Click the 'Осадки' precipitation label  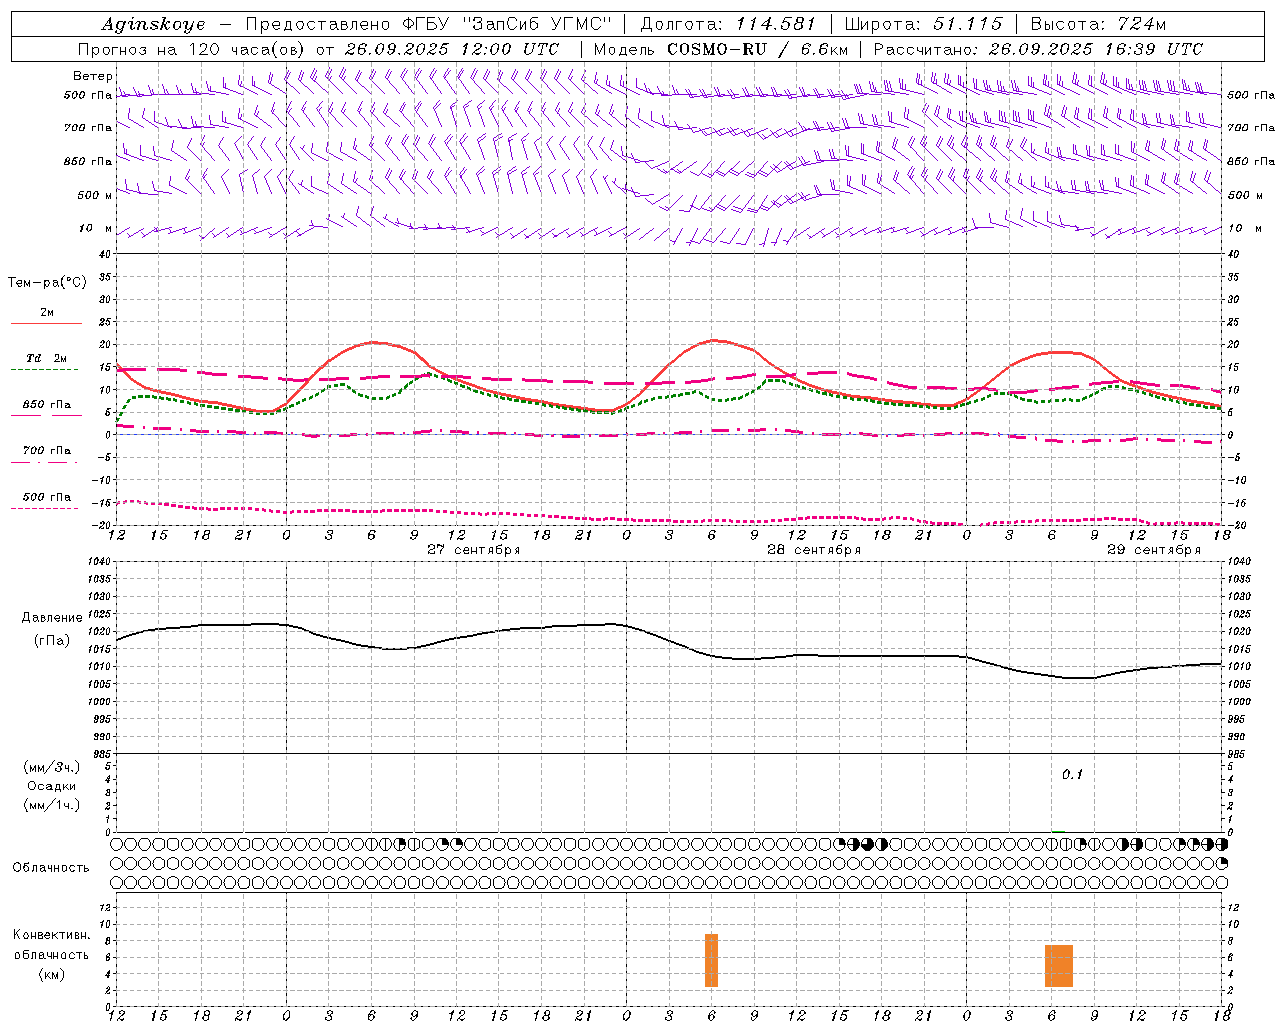(x=52, y=786)
